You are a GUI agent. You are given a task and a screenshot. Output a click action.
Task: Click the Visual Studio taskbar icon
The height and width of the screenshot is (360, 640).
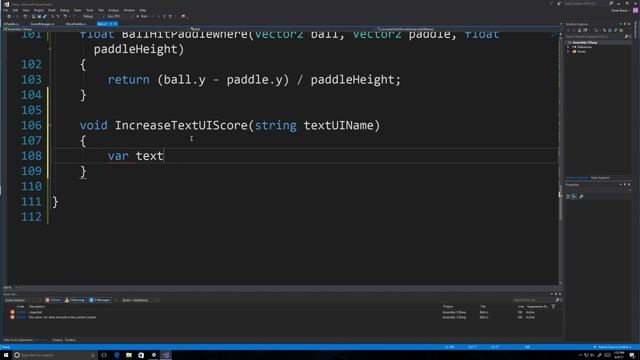166,355
